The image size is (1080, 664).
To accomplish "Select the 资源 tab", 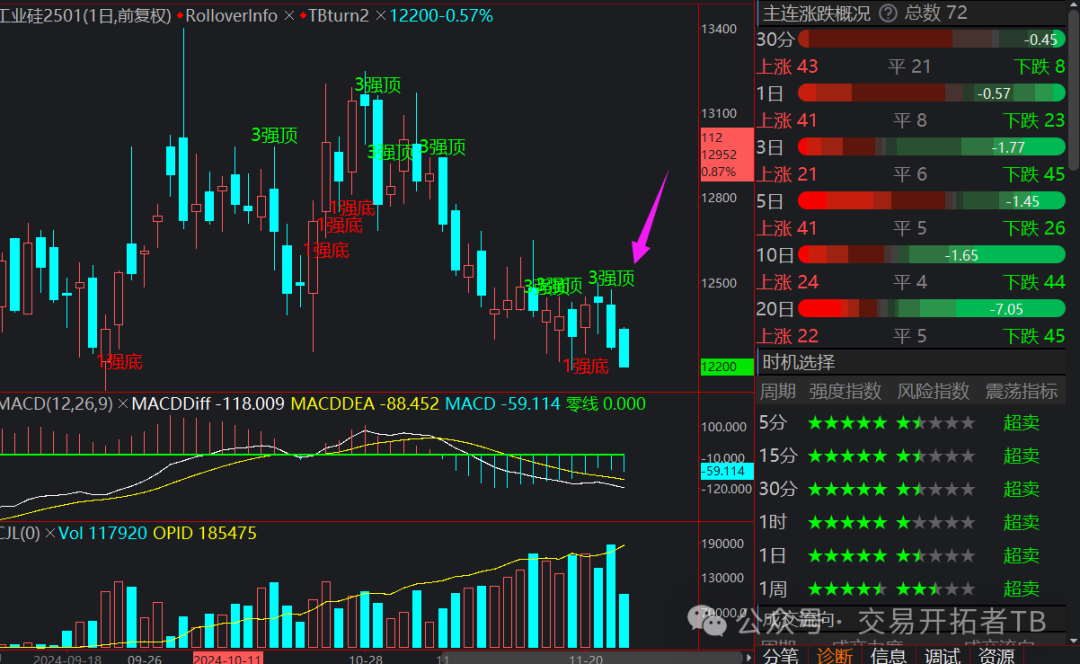I will (996, 656).
